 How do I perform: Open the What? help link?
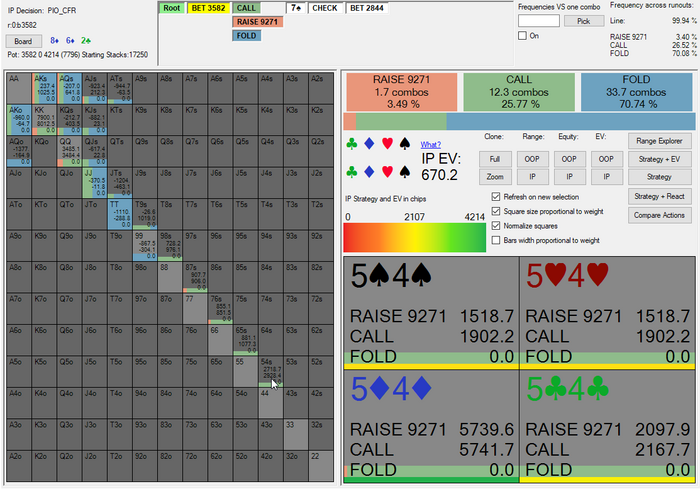pos(430,145)
